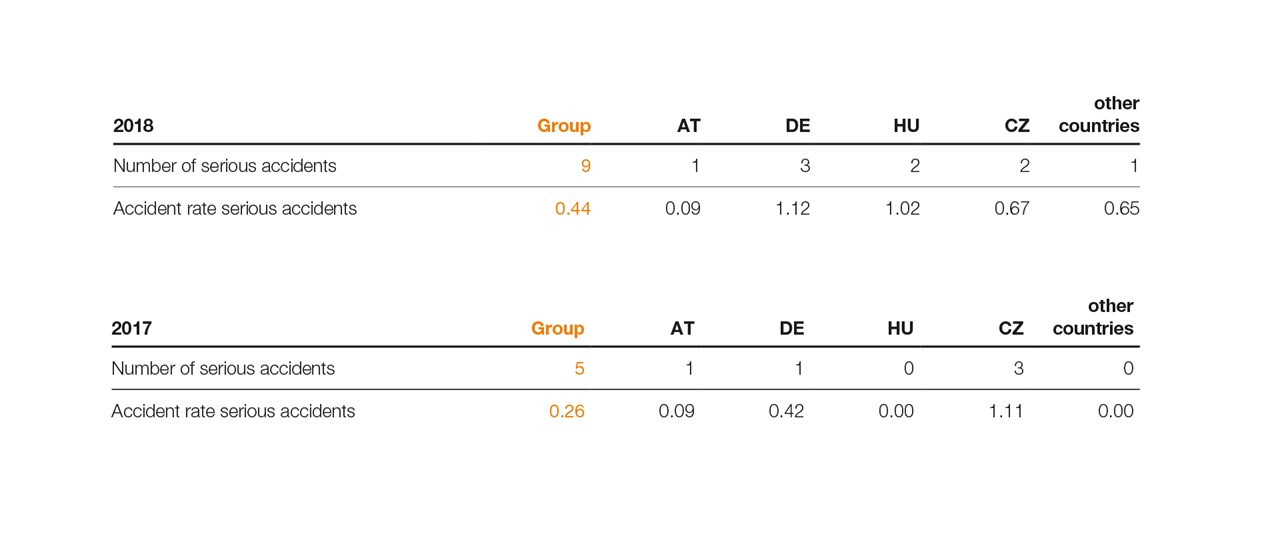Select the Group accident rate 0.44
Viewport: 1280px width, 534px height.
point(573,209)
